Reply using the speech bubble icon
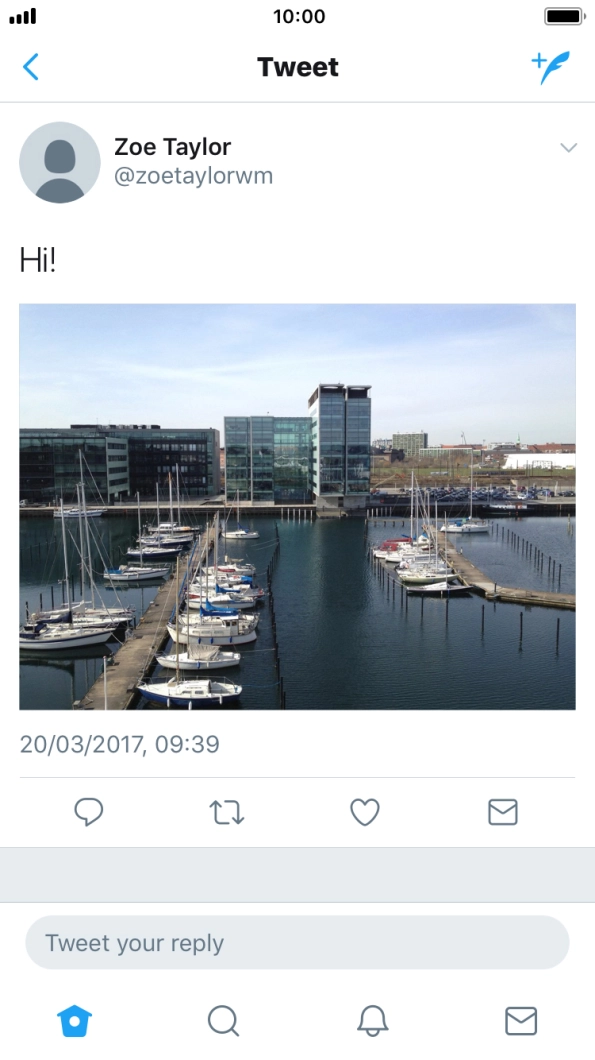 pyautogui.click(x=89, y=811)
